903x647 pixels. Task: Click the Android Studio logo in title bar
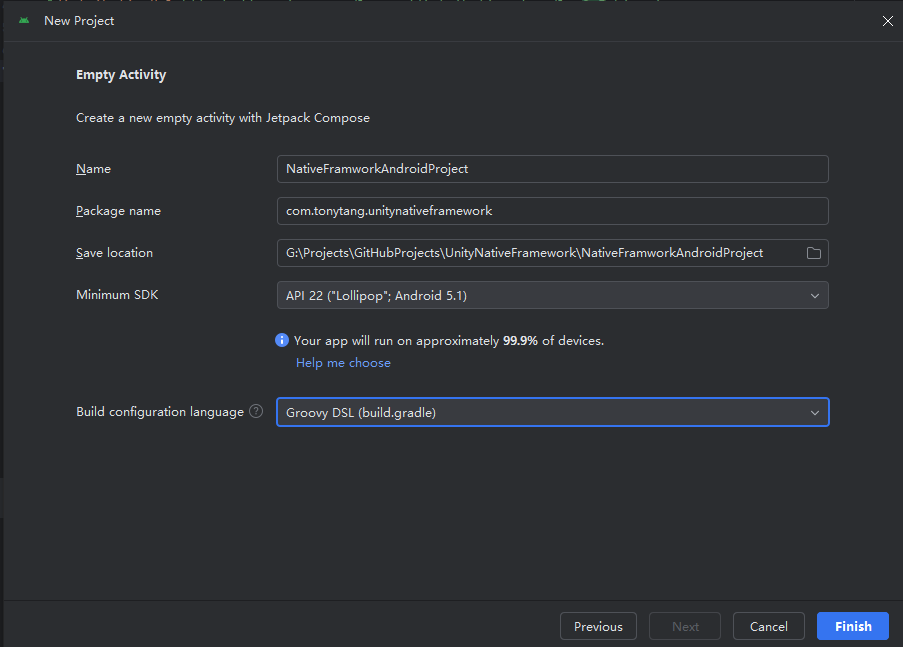point(24,20)
